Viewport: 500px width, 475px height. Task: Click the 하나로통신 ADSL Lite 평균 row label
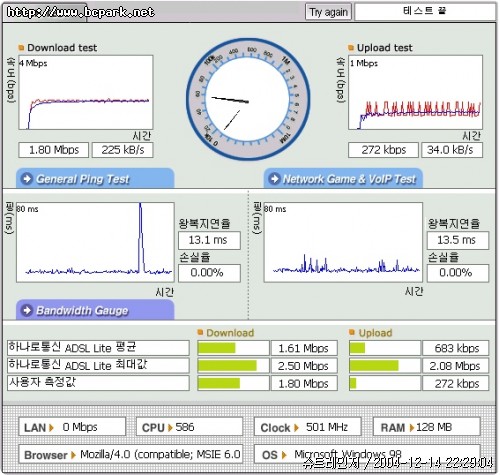tap(98, 348)
